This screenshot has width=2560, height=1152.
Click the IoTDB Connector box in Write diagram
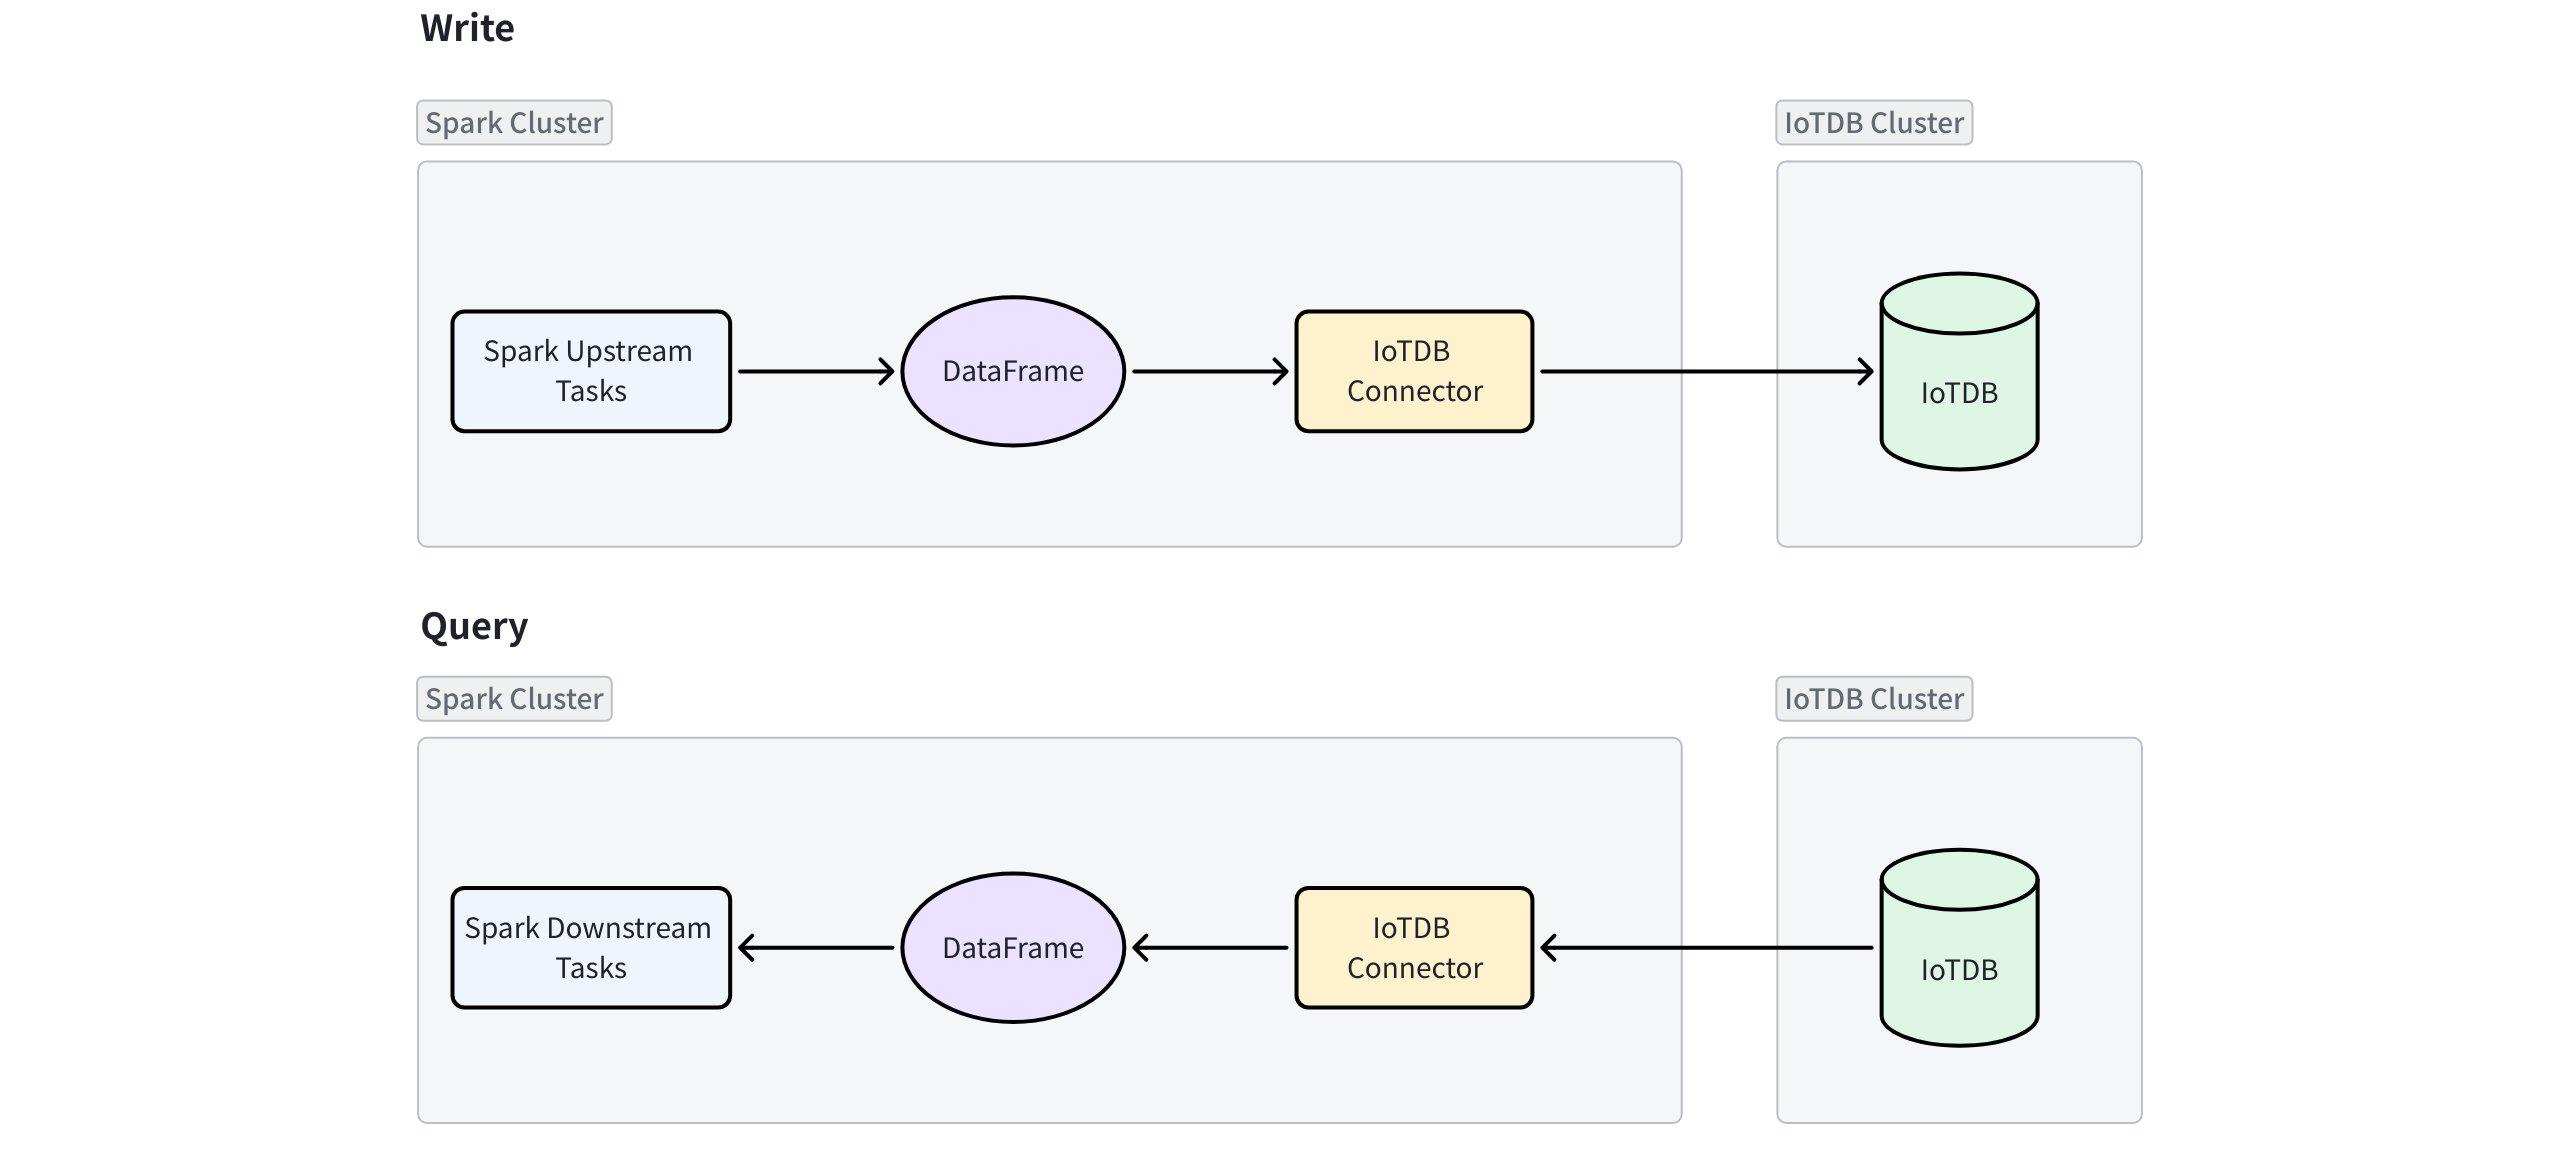tap(1414, 371)
